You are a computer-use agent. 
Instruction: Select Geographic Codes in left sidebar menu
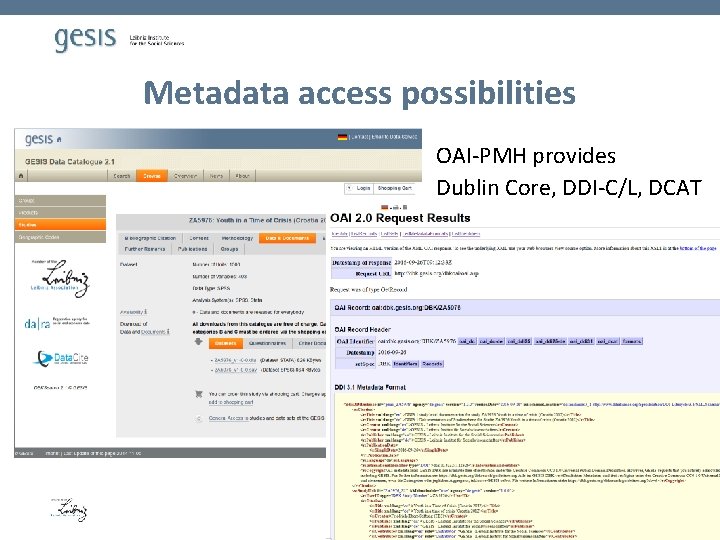point(60,237)
